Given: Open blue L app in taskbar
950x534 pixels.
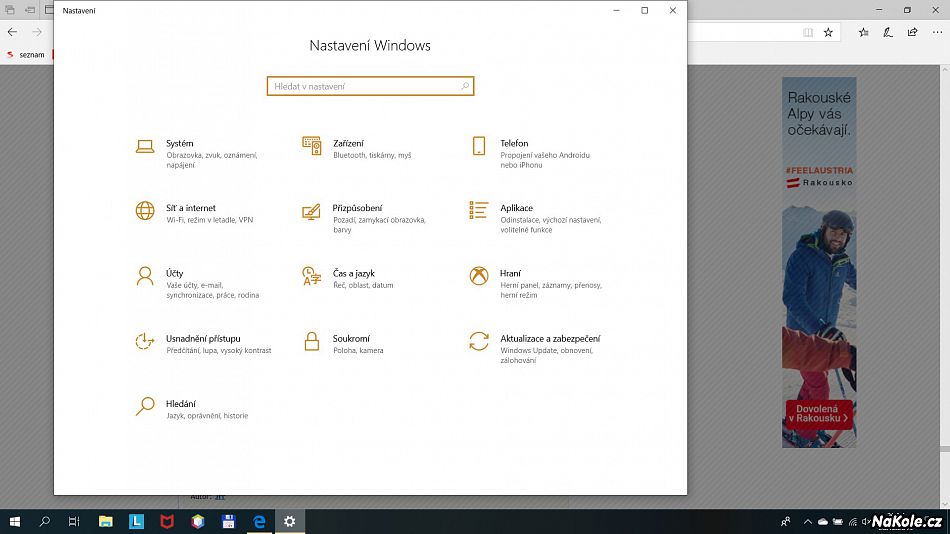Looking at the screenshot, I should pos(136,521).
